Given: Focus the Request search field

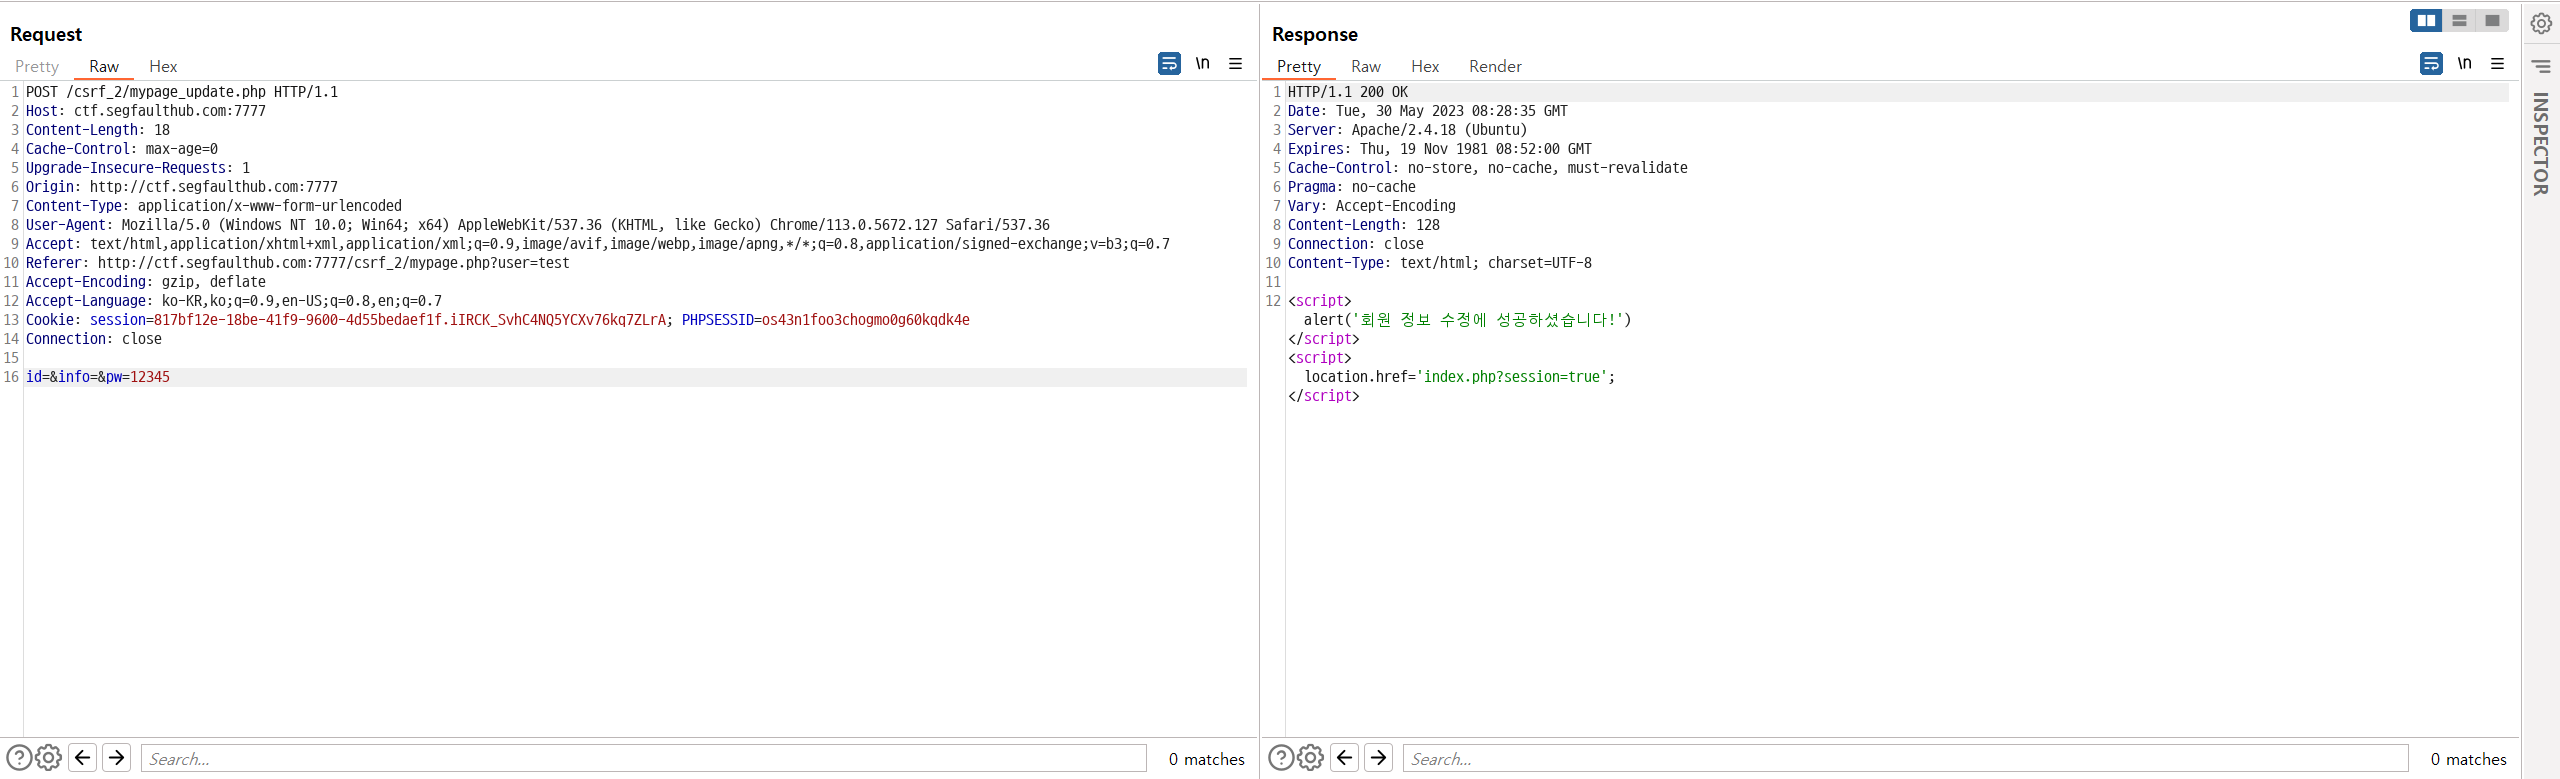Looking at the screenshot, I should point(644,759).
